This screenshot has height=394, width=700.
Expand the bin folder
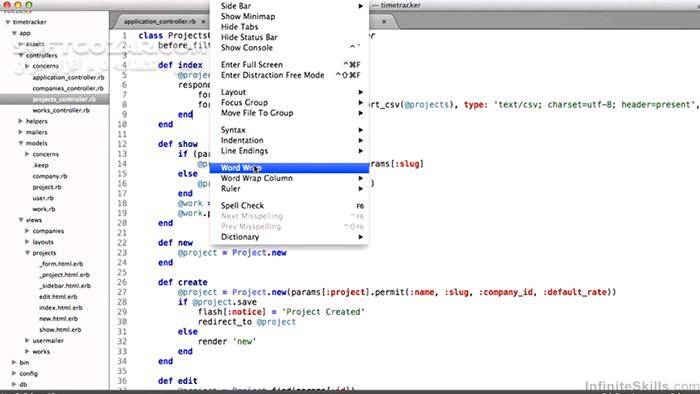(14, 362)
